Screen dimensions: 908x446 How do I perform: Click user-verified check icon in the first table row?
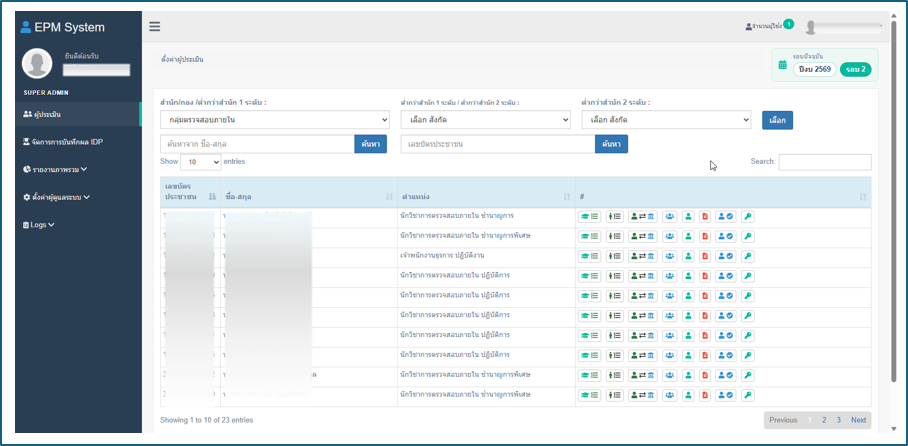(726, 217)
